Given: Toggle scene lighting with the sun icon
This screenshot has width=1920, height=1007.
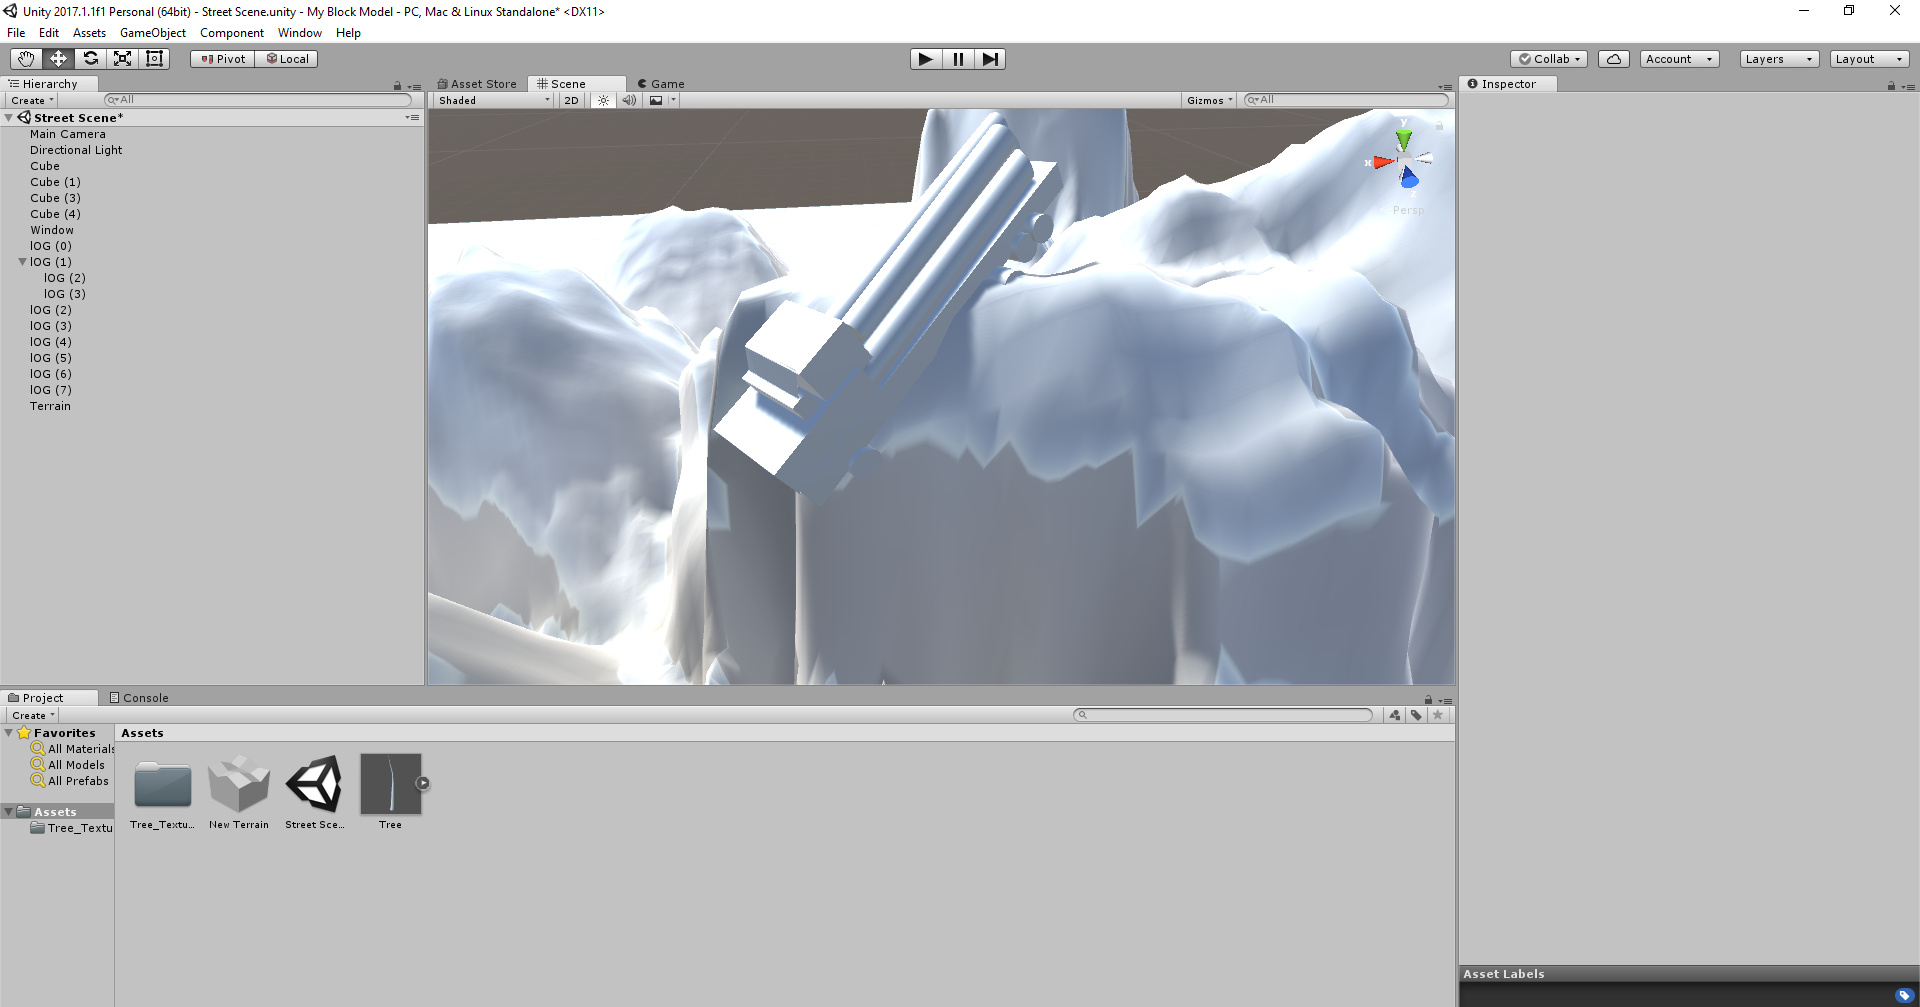Looking at the screenshot, I should [602, 100].
